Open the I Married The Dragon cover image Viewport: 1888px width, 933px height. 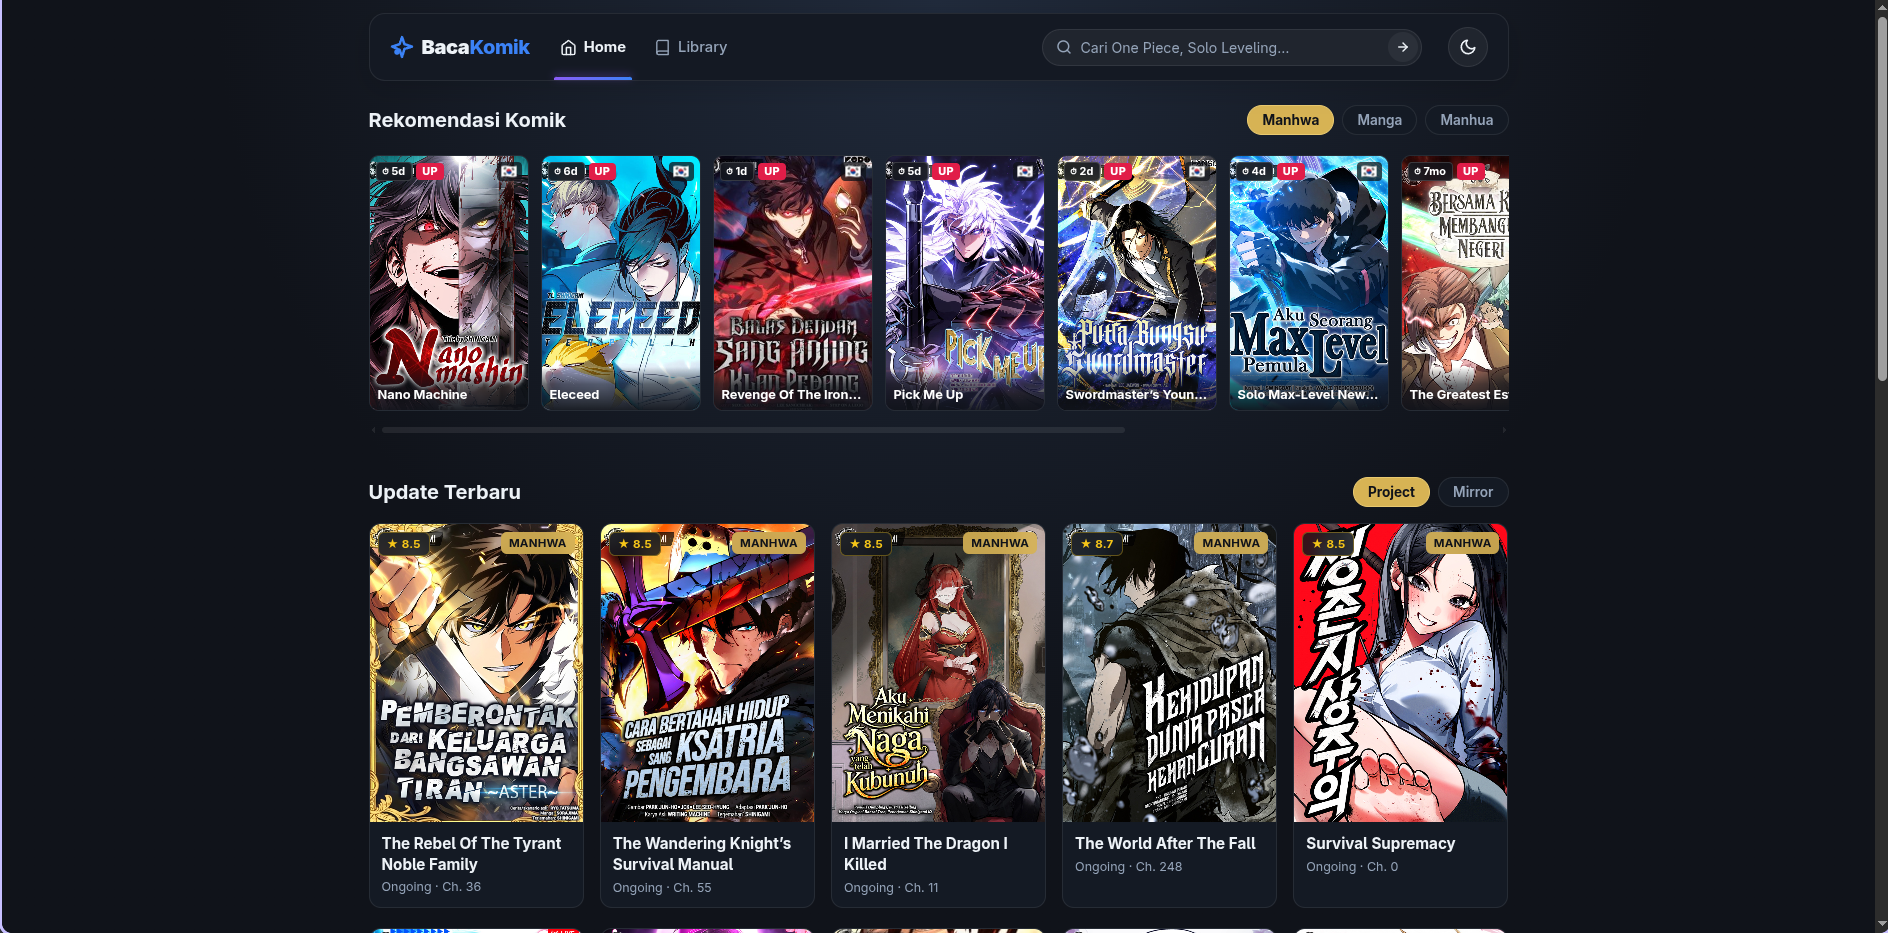tap(938, 673)
